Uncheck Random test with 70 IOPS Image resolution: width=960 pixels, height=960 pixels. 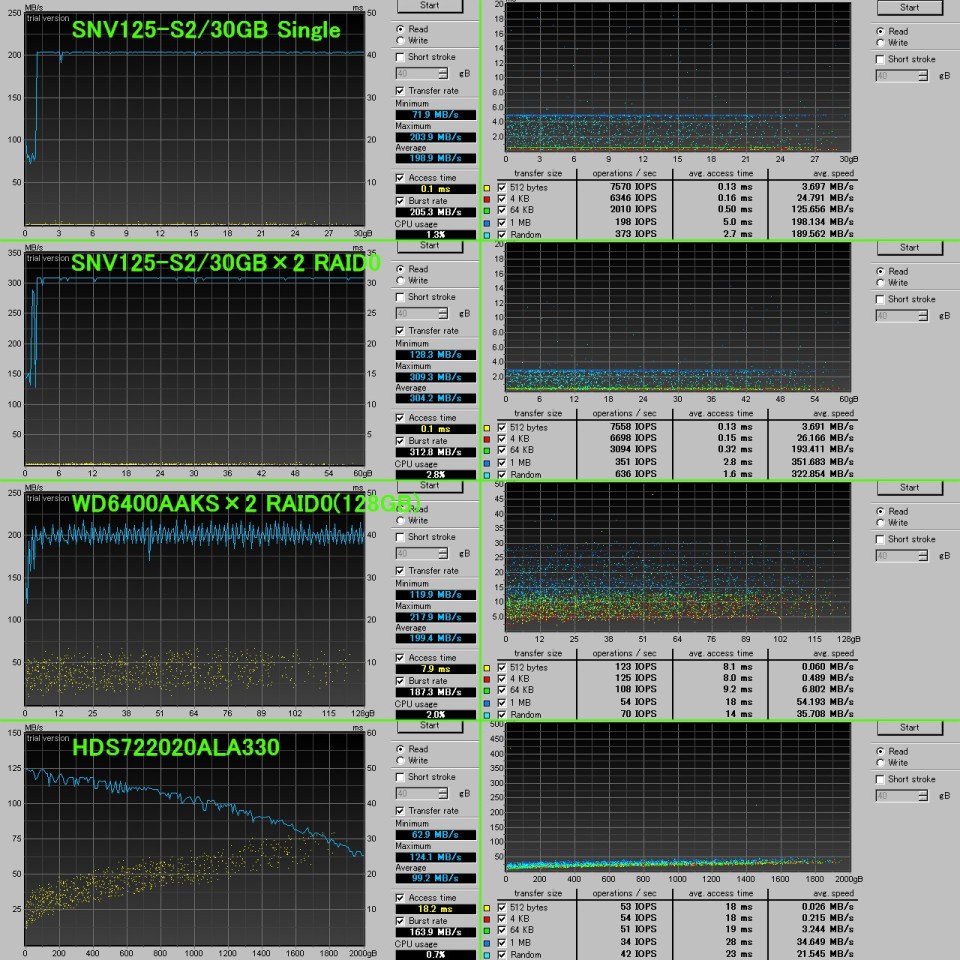502,714
